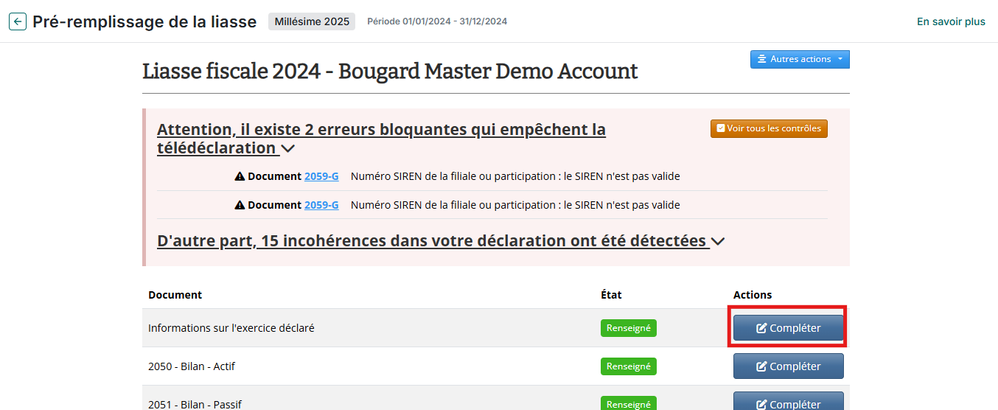Click the back arrow icon

pyautogui.click(x=17, y=21)
